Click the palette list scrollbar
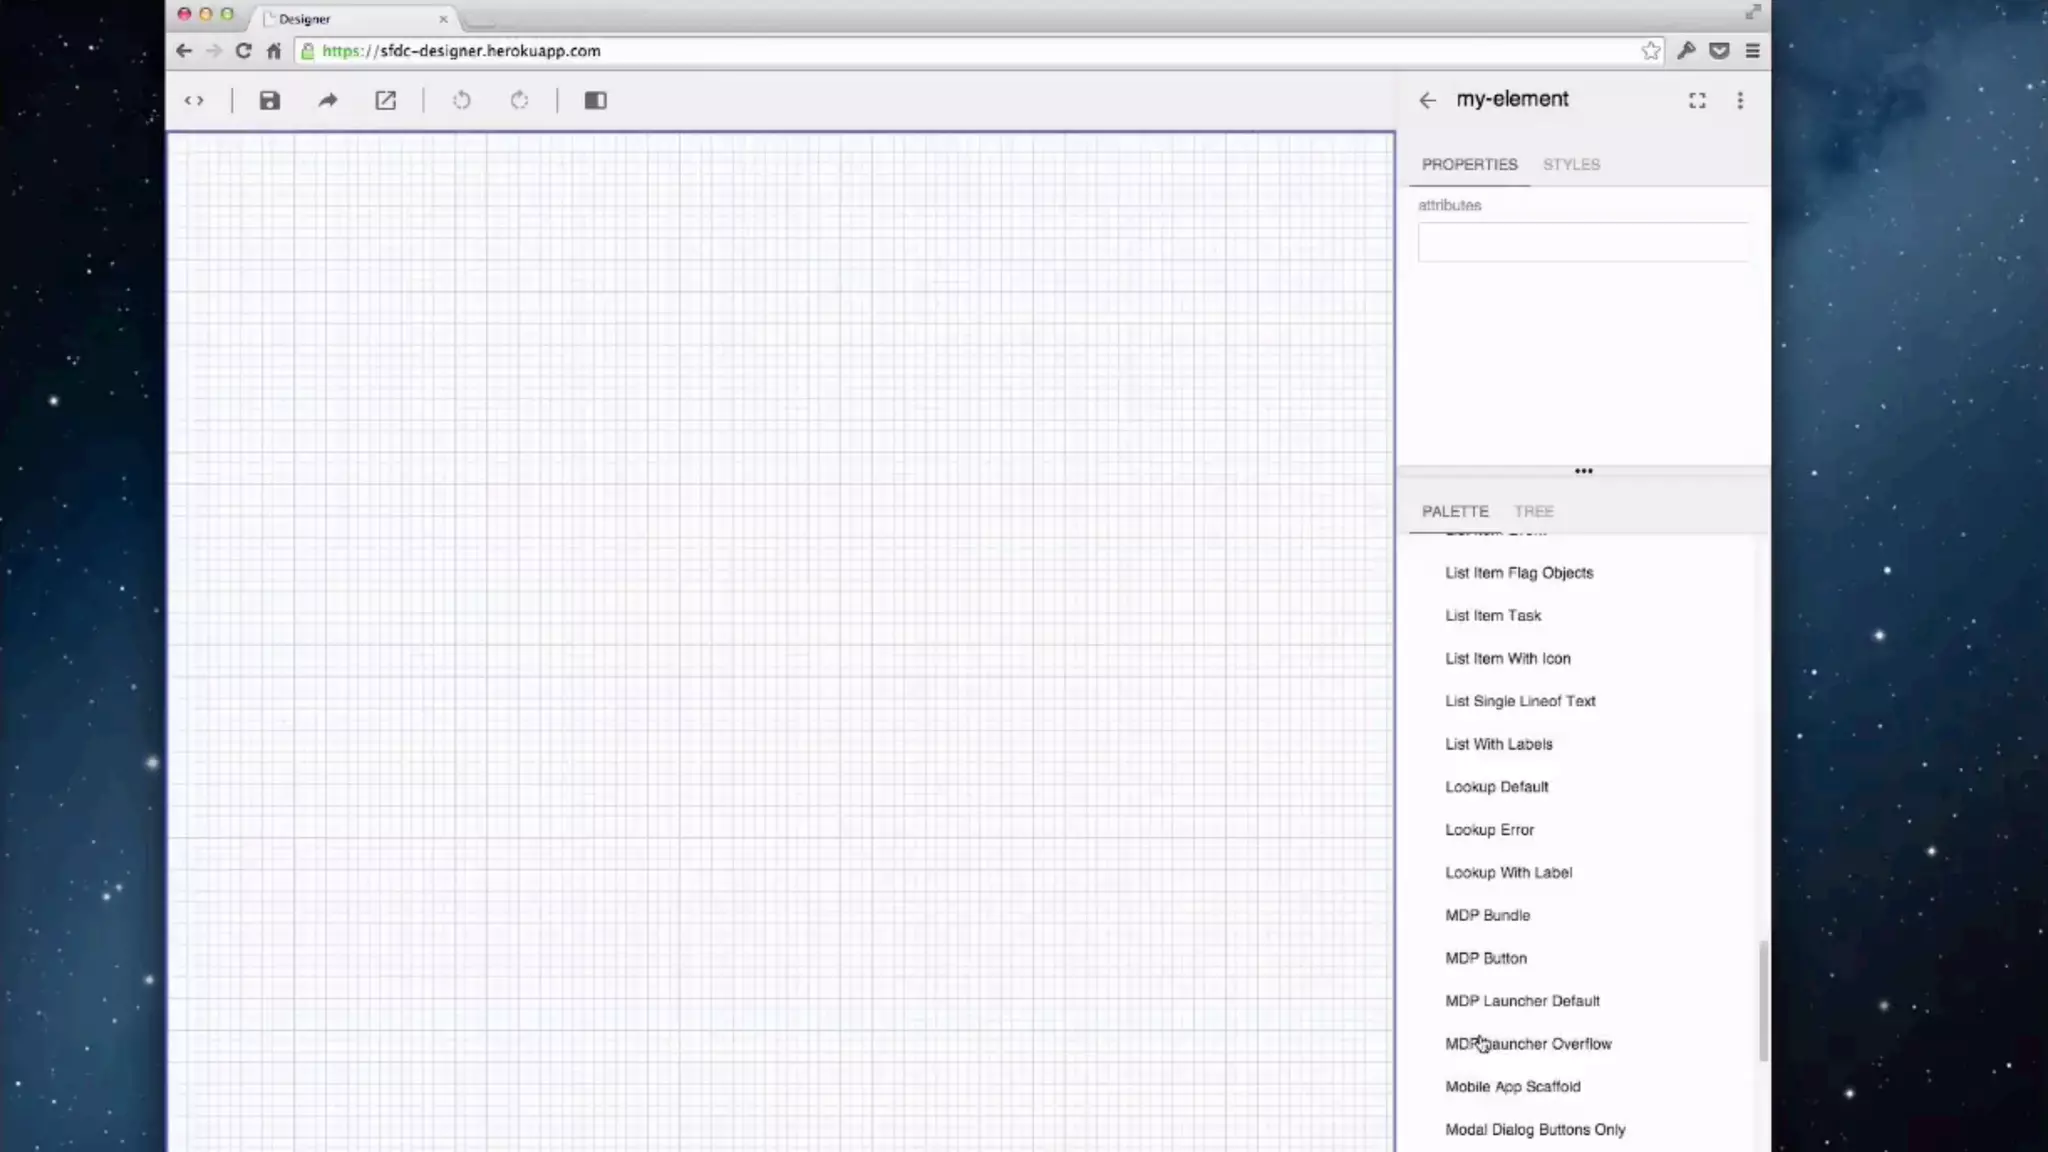 point(1763,1000)
